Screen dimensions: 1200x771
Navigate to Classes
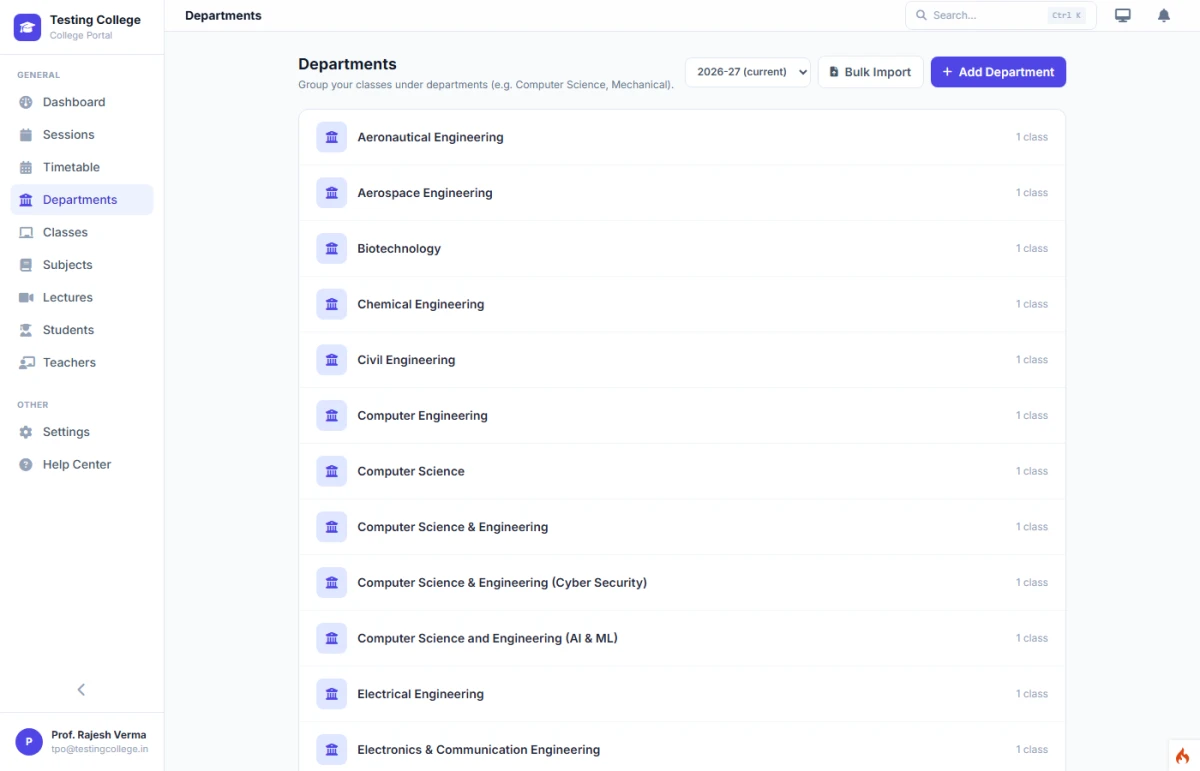pyautogui.click(x=82, y=232)
